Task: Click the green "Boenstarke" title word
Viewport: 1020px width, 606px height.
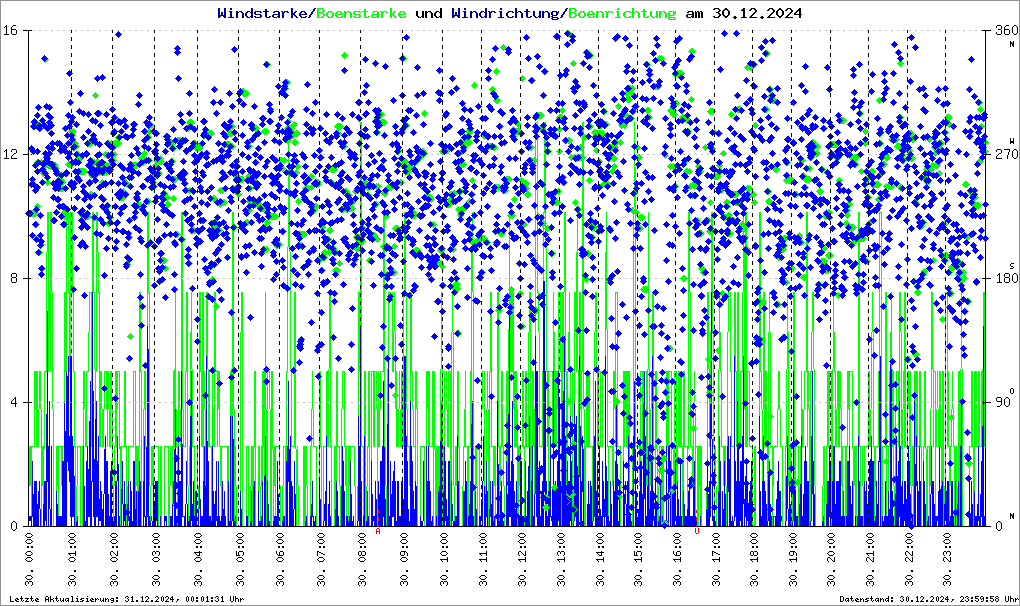Action: (x=361, y=14)
